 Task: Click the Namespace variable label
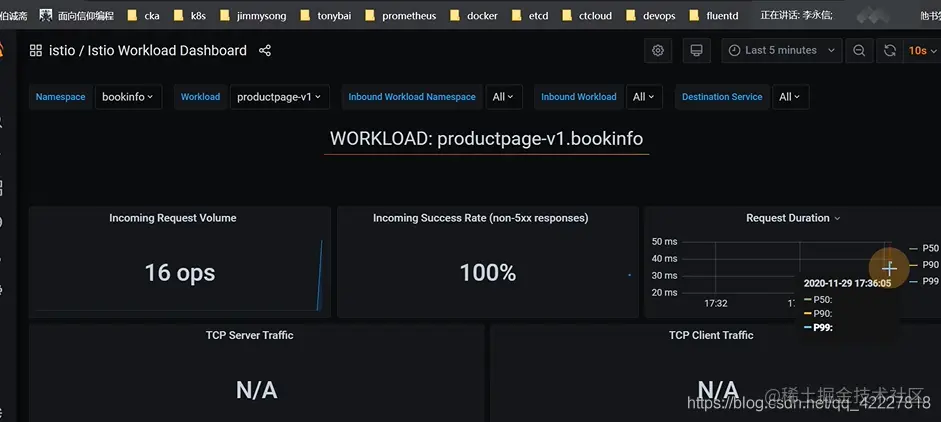[x=61, y=97]
